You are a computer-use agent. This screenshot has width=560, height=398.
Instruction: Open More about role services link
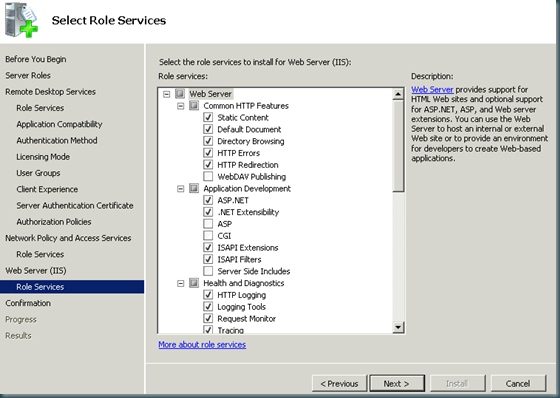coord(202,345)
